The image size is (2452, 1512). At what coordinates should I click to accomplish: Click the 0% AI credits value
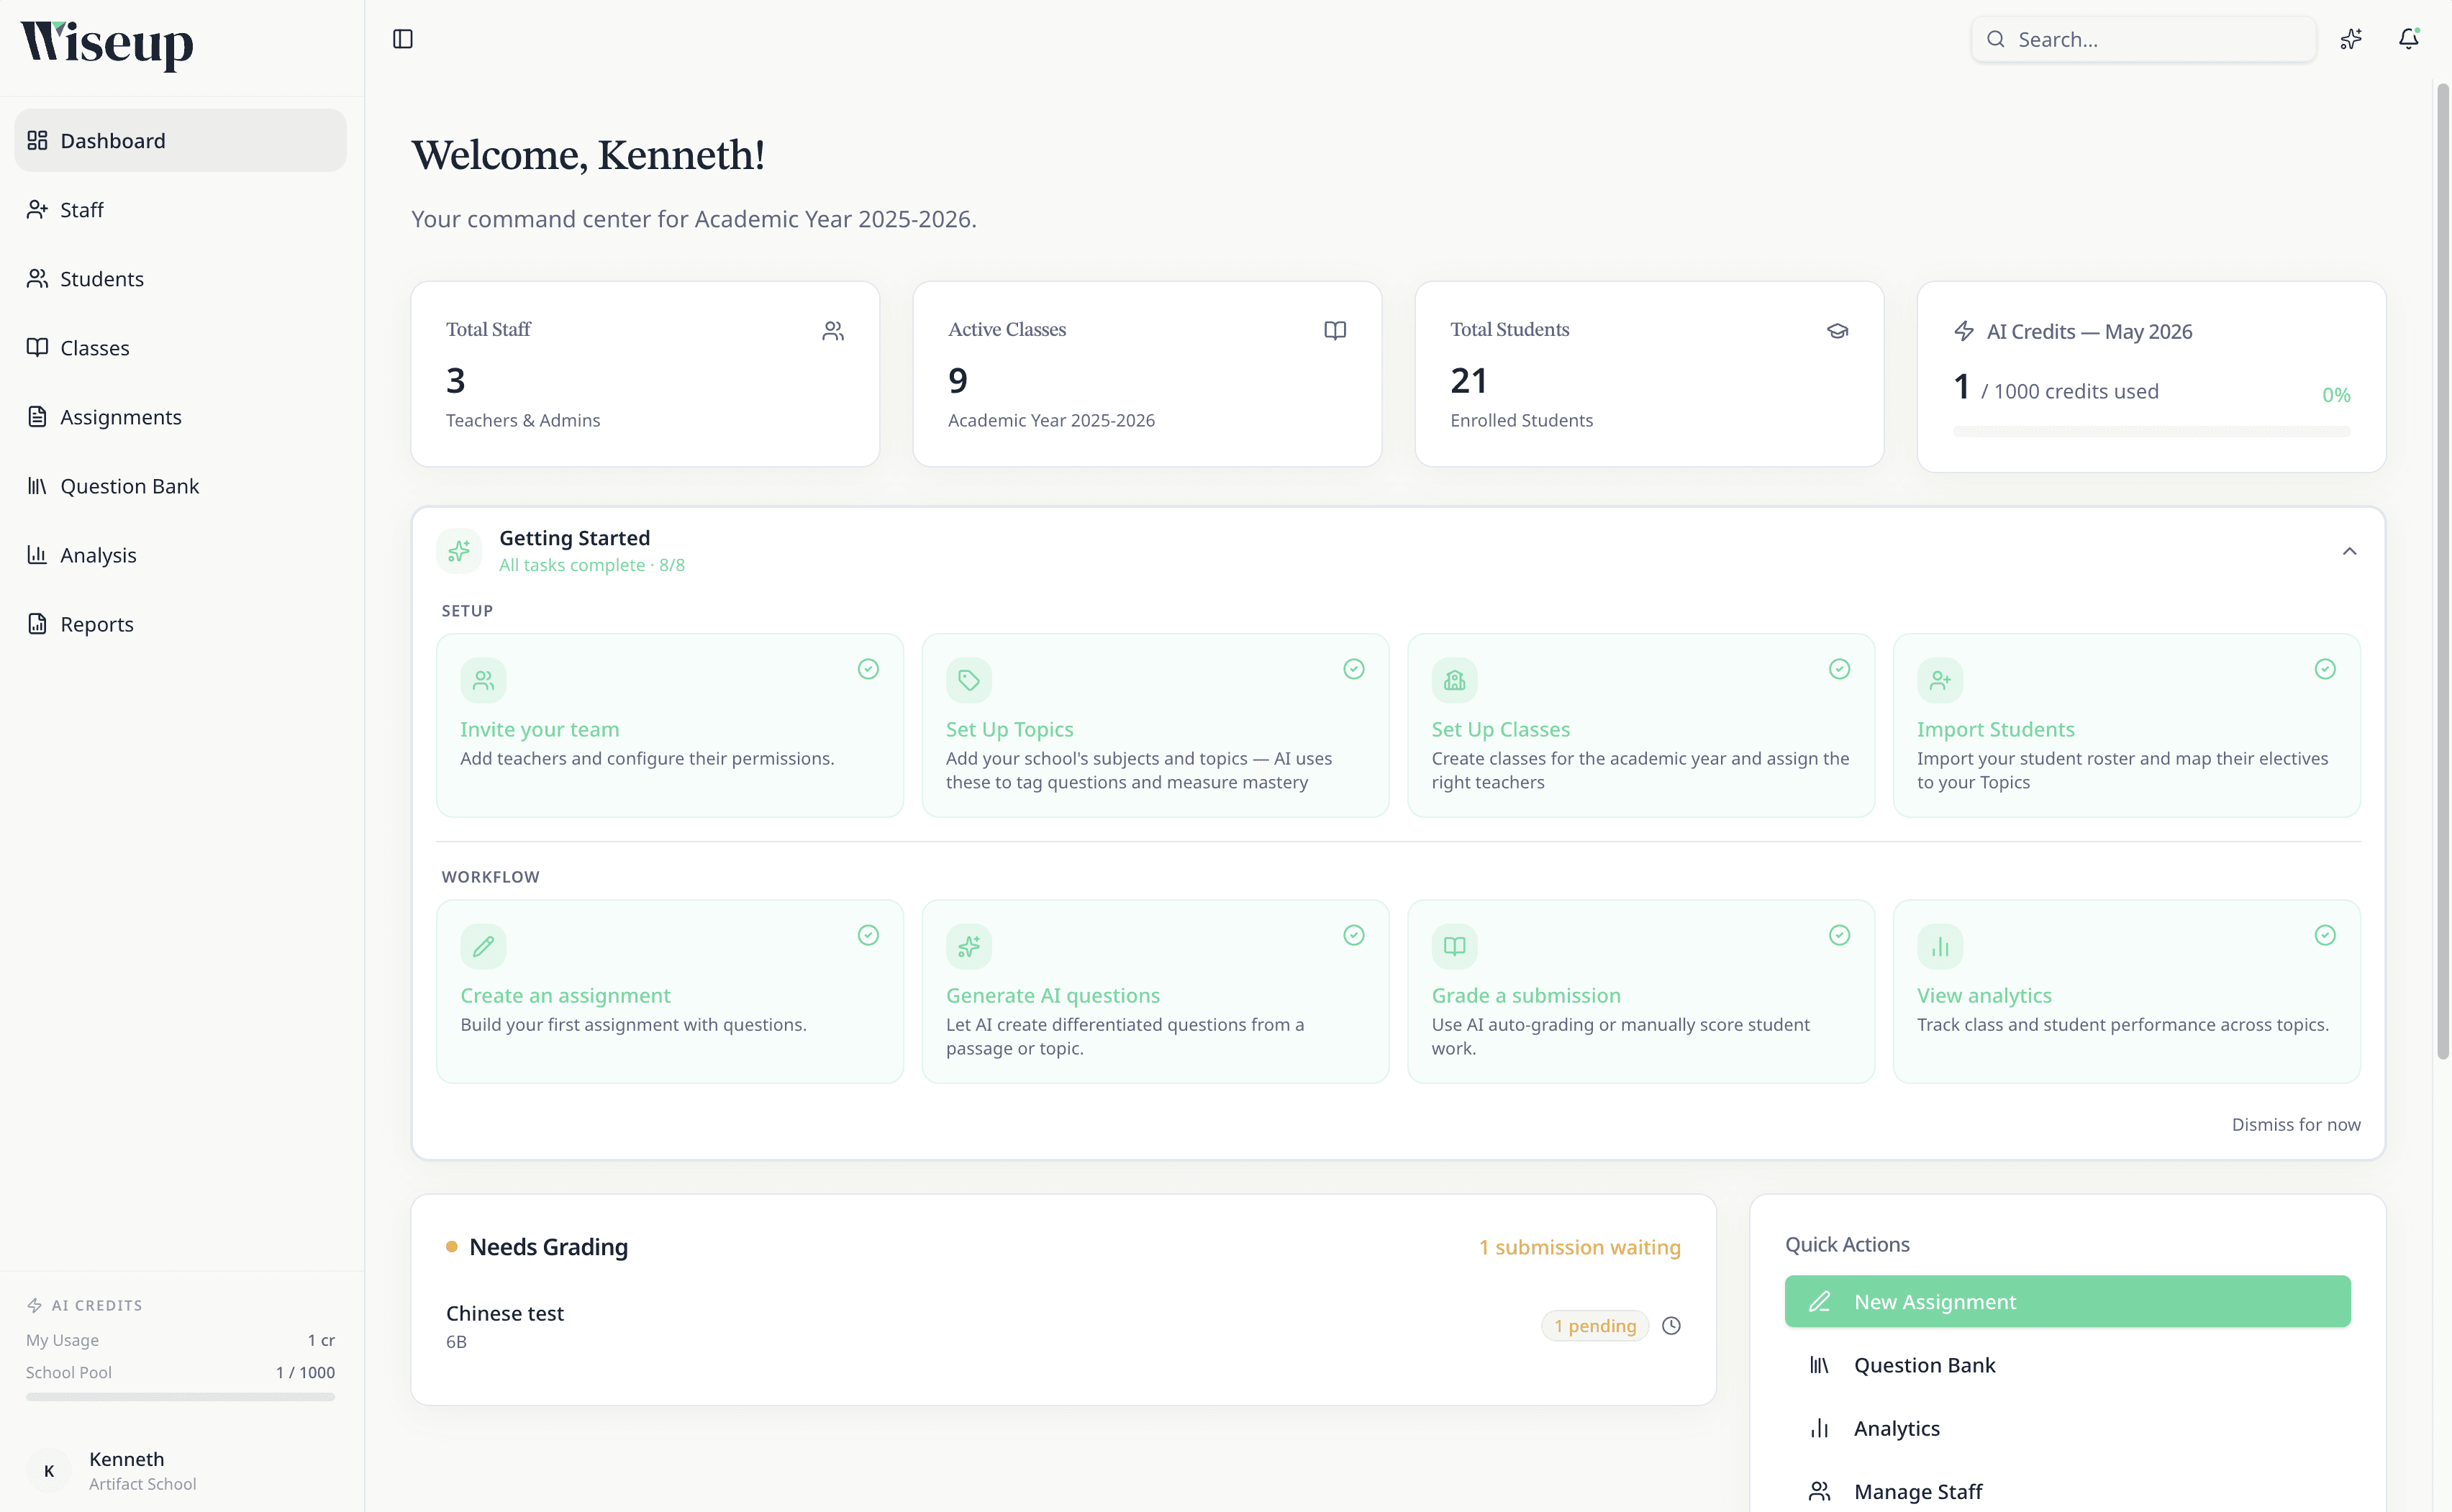click(x=2336, y=395)
